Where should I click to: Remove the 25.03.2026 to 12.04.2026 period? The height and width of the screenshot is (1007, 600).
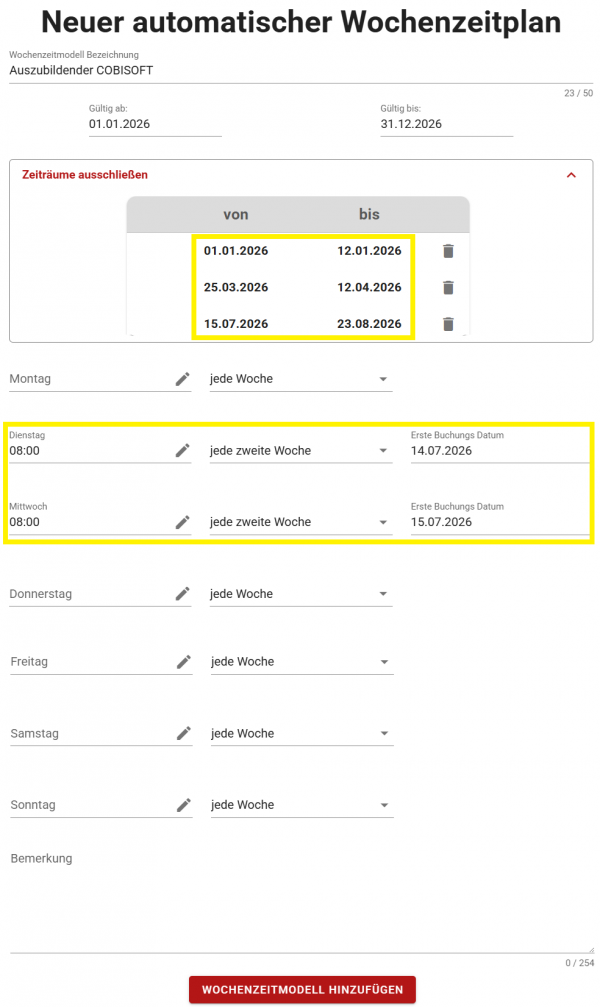point(448,288)
